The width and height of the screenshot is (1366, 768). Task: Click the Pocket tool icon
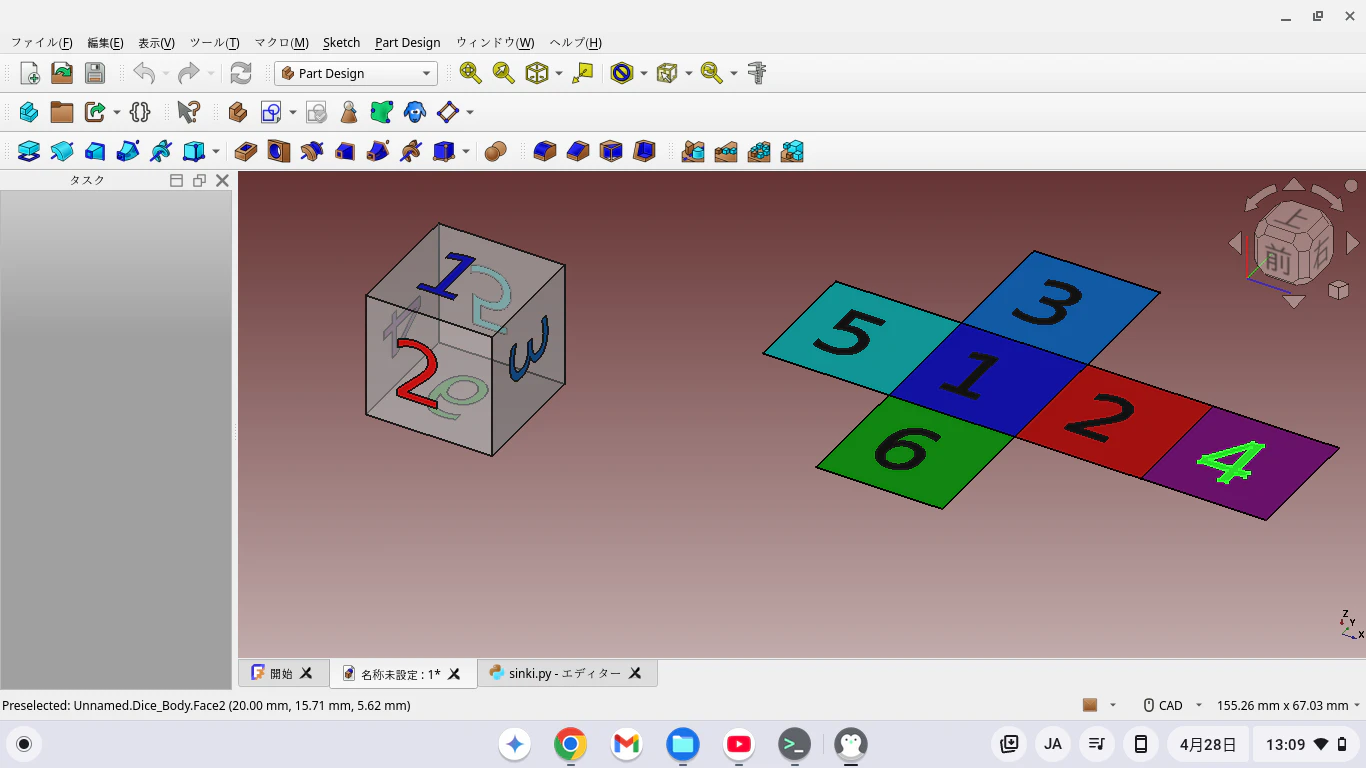tap(246, 151)
